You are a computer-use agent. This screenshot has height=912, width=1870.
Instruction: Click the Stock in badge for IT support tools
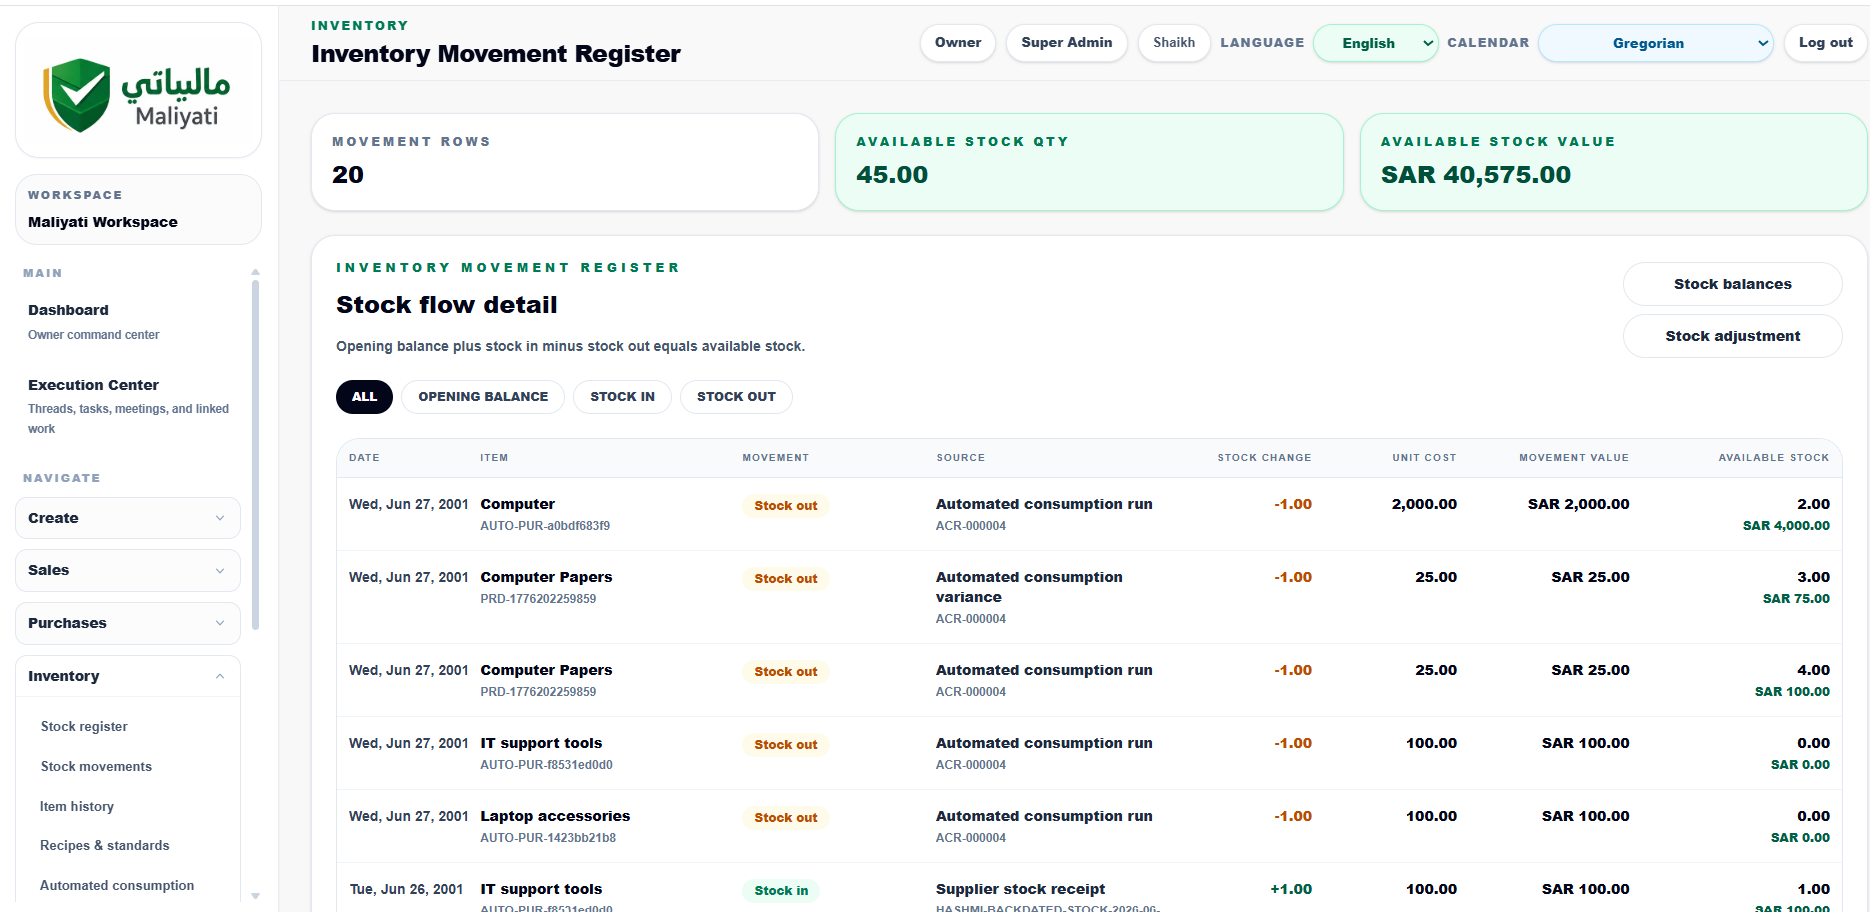coord(781,891)
